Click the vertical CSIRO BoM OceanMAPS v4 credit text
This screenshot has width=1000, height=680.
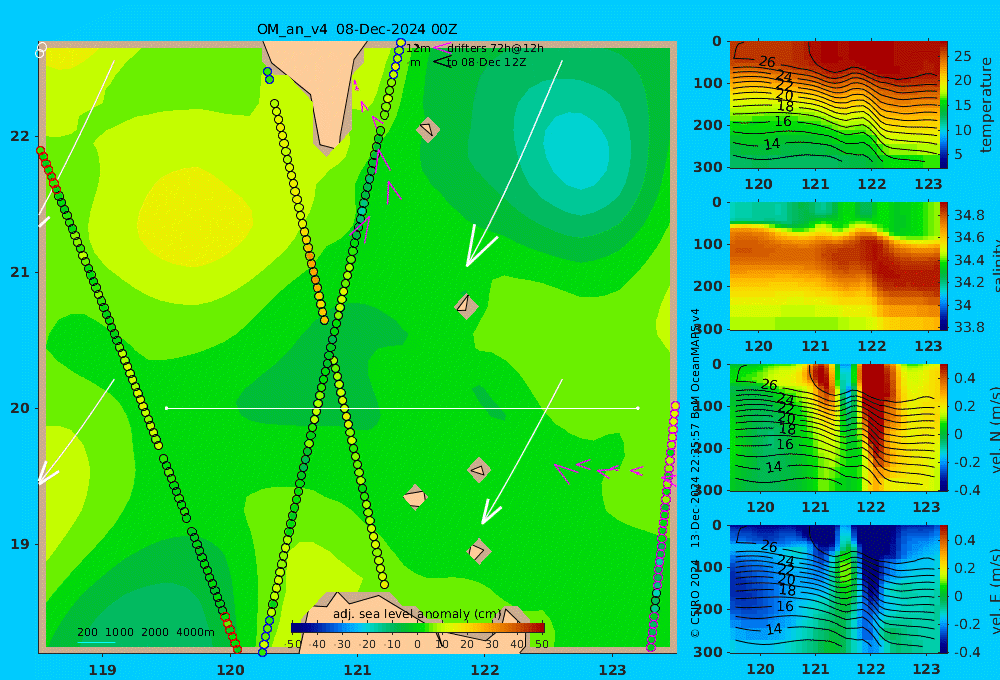pos(695,473)
